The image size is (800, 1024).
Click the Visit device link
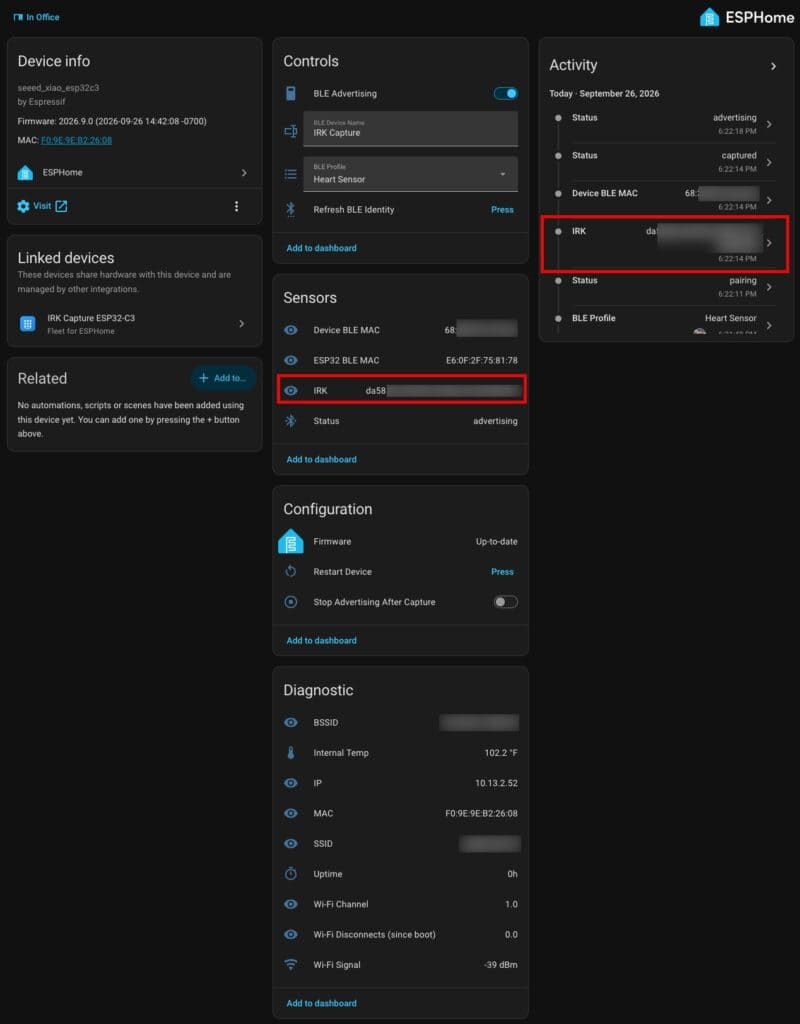(x=42, y=206)
